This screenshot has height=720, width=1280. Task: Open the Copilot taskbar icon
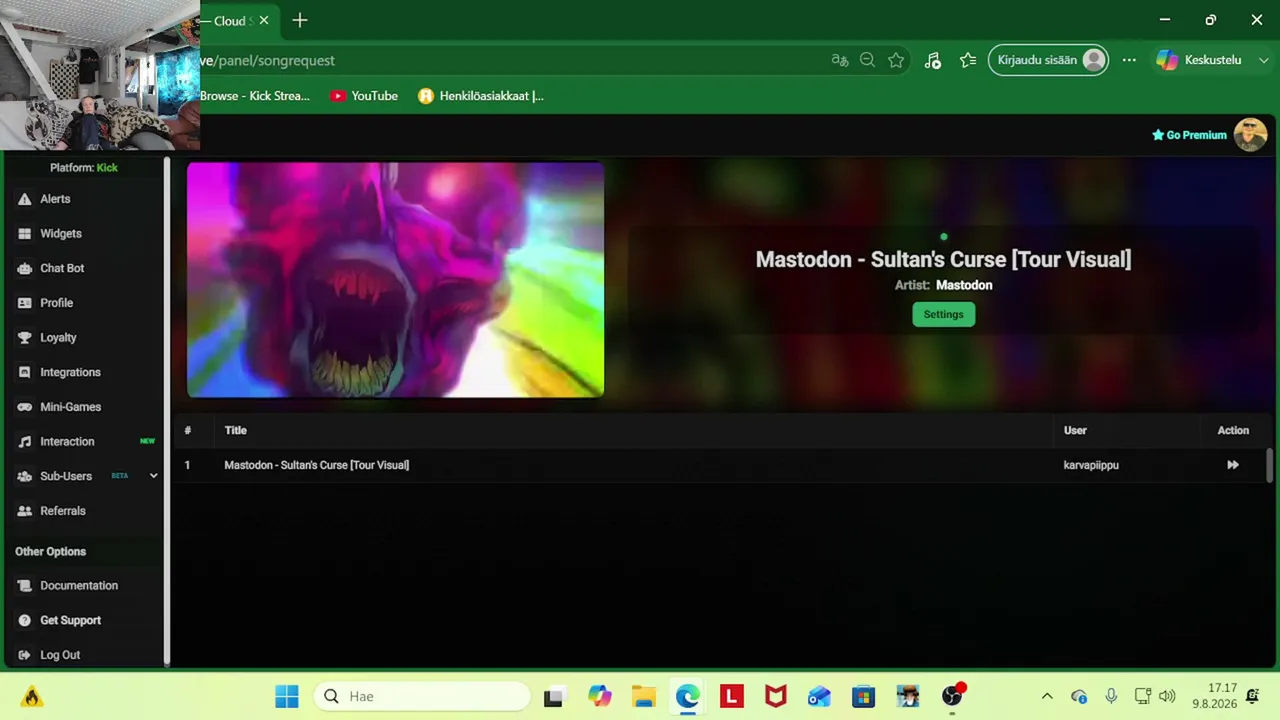pos(599,696)
